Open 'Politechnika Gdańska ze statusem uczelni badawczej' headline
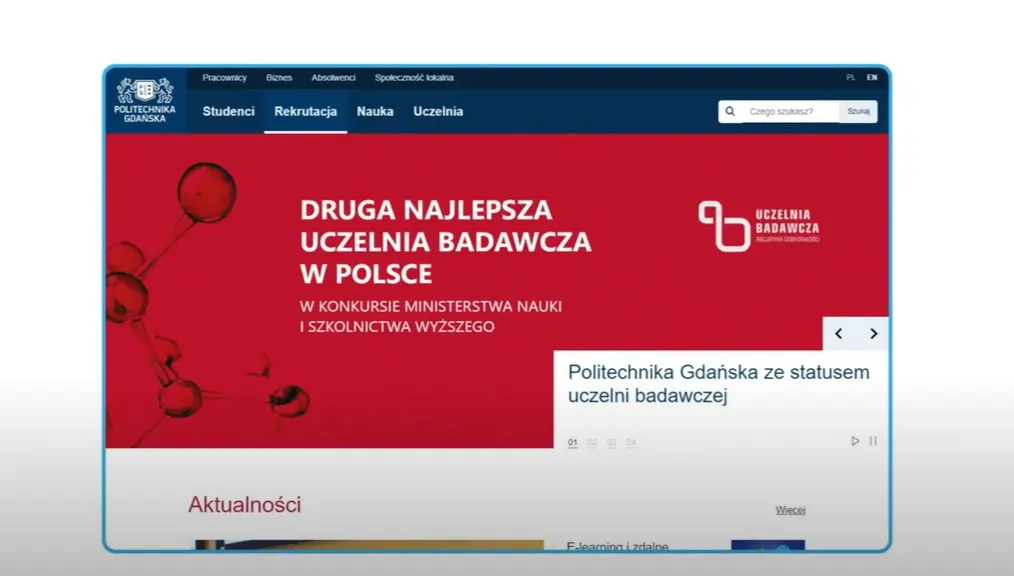 718,383
